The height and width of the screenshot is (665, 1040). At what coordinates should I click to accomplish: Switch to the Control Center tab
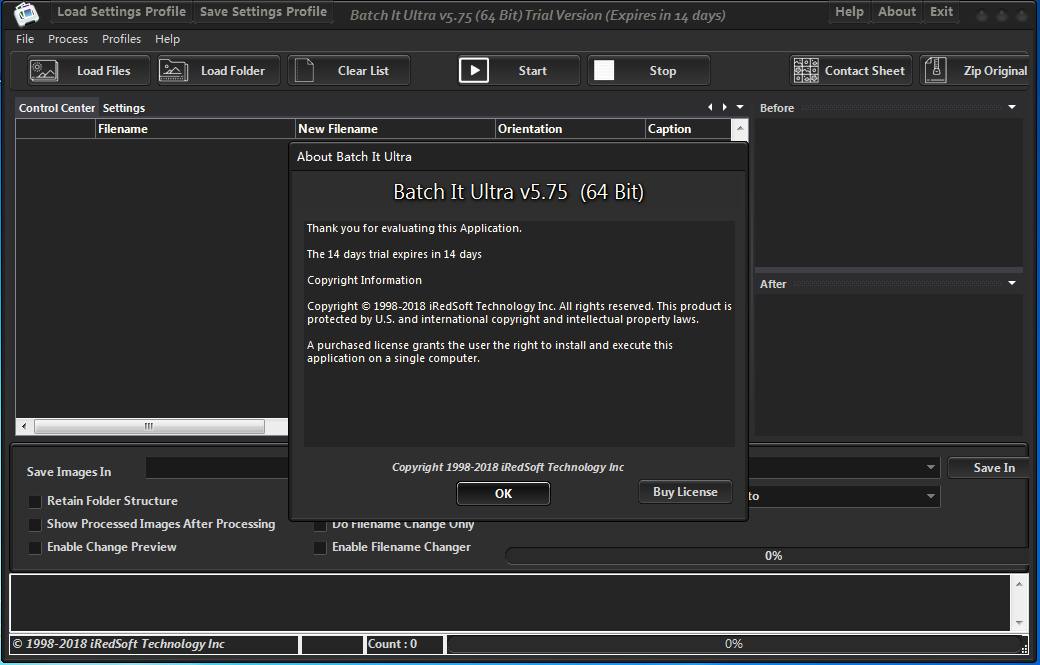(57, 108)
